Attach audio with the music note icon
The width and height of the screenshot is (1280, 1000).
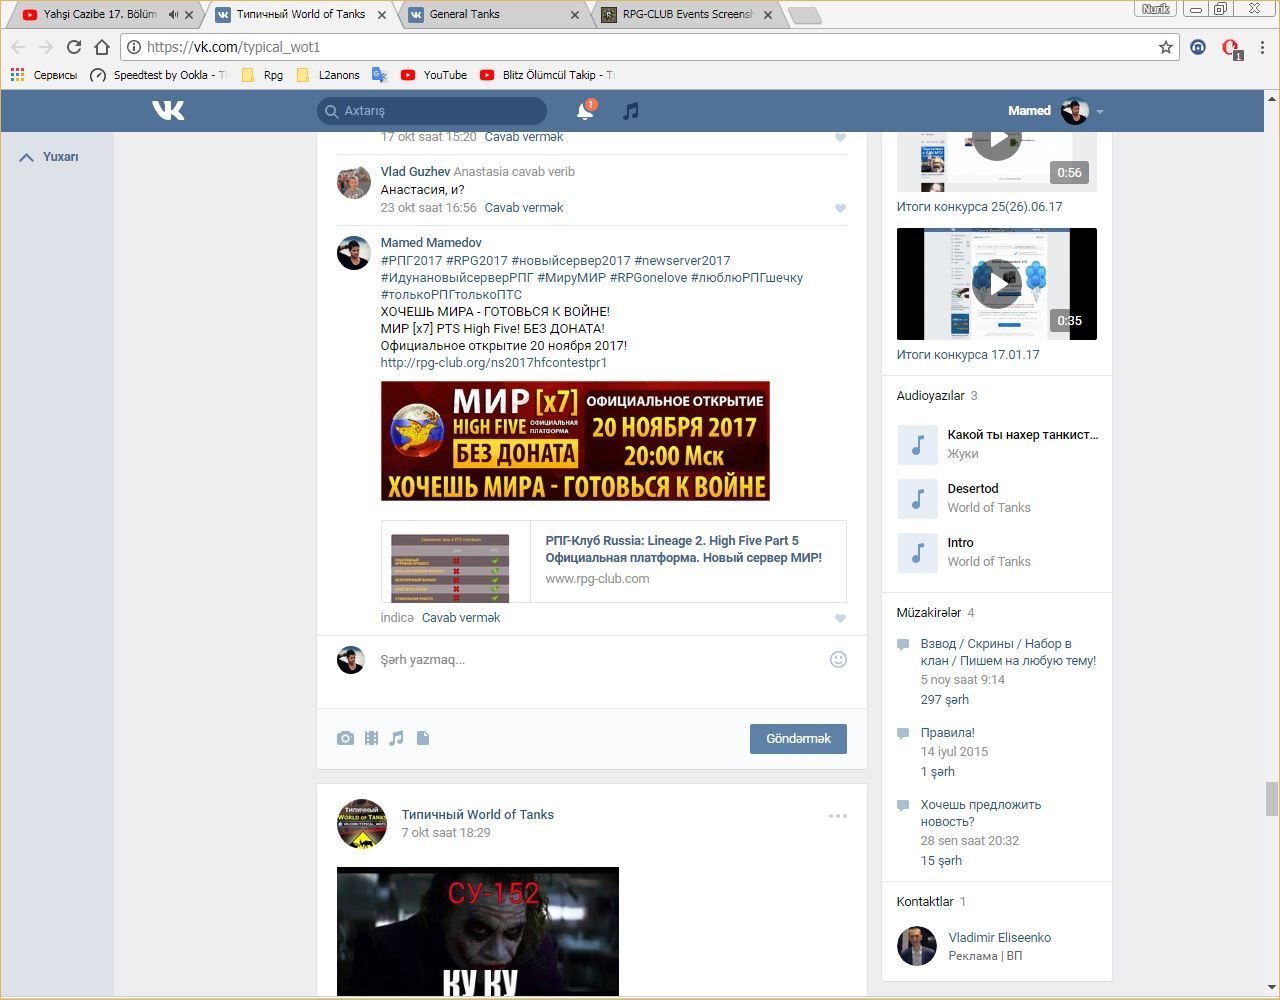tap(396, 738)
